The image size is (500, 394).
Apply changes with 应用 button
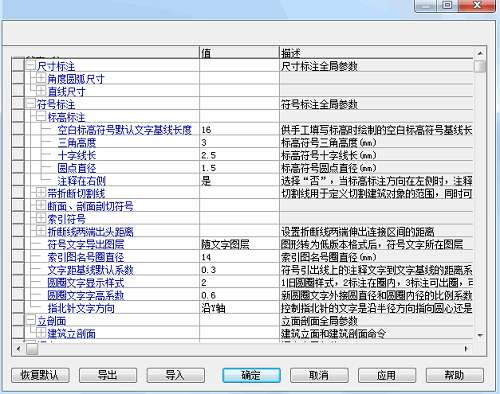pos(387,375)
